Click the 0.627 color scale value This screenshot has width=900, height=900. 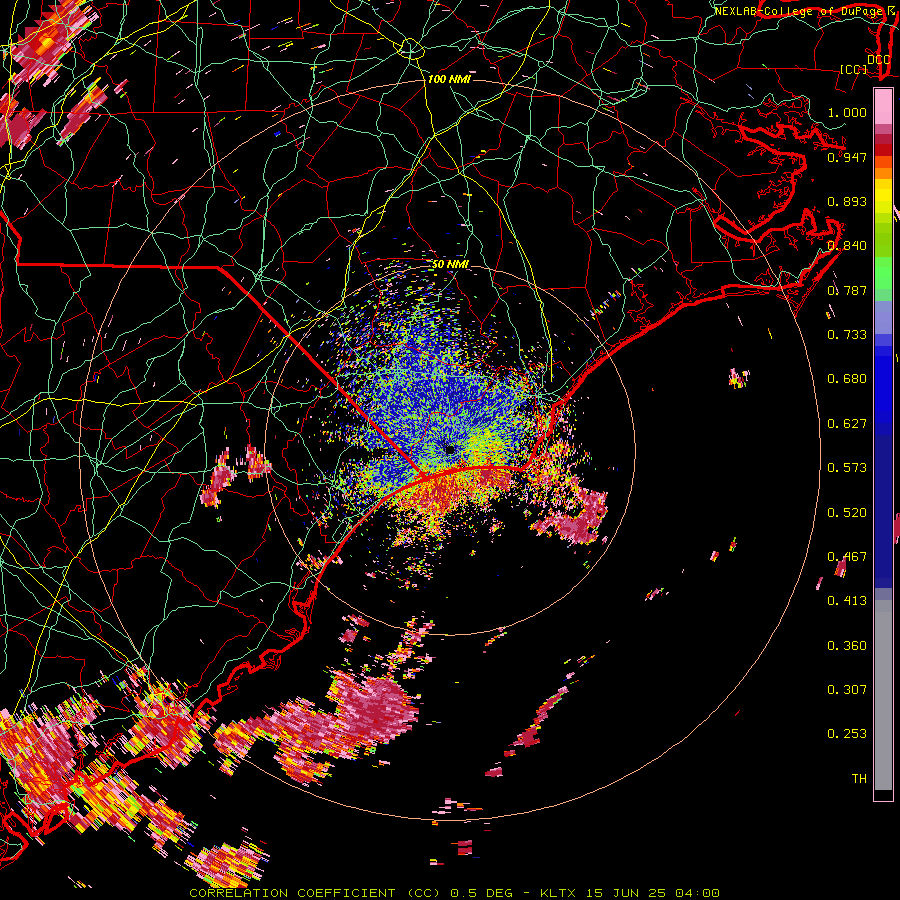847,424
